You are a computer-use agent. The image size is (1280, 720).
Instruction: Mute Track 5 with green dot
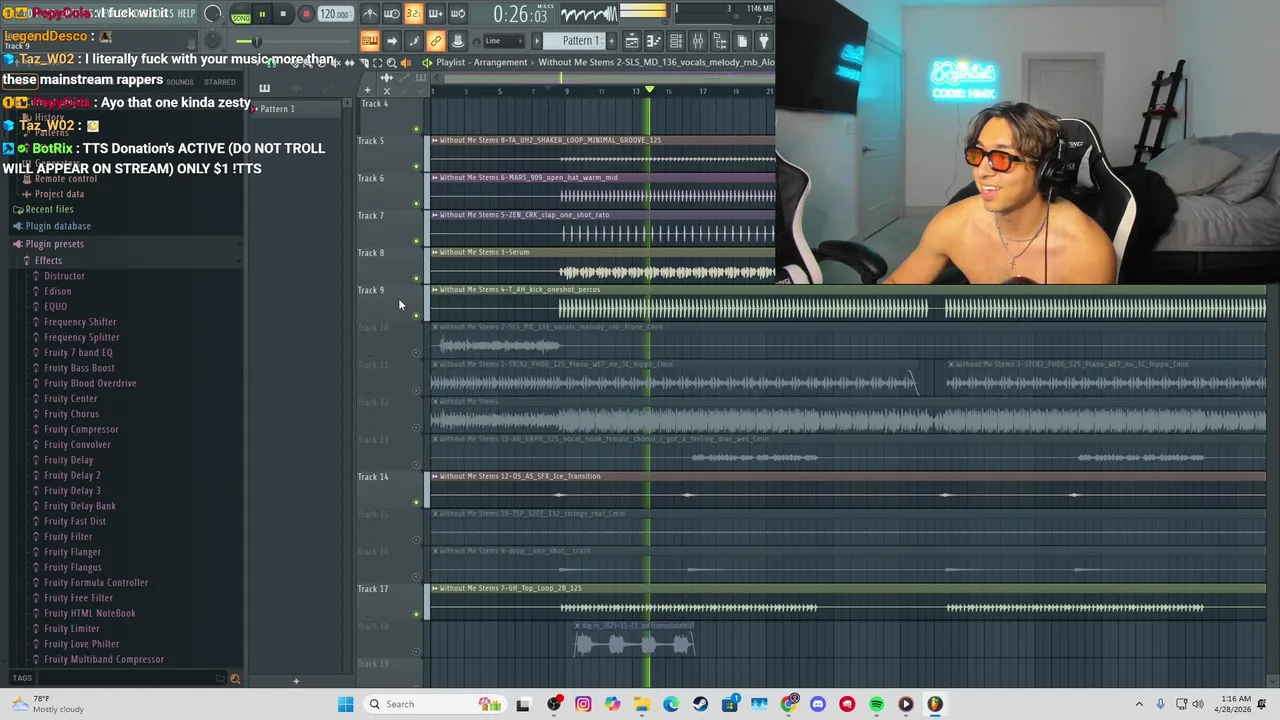[416, 166]
